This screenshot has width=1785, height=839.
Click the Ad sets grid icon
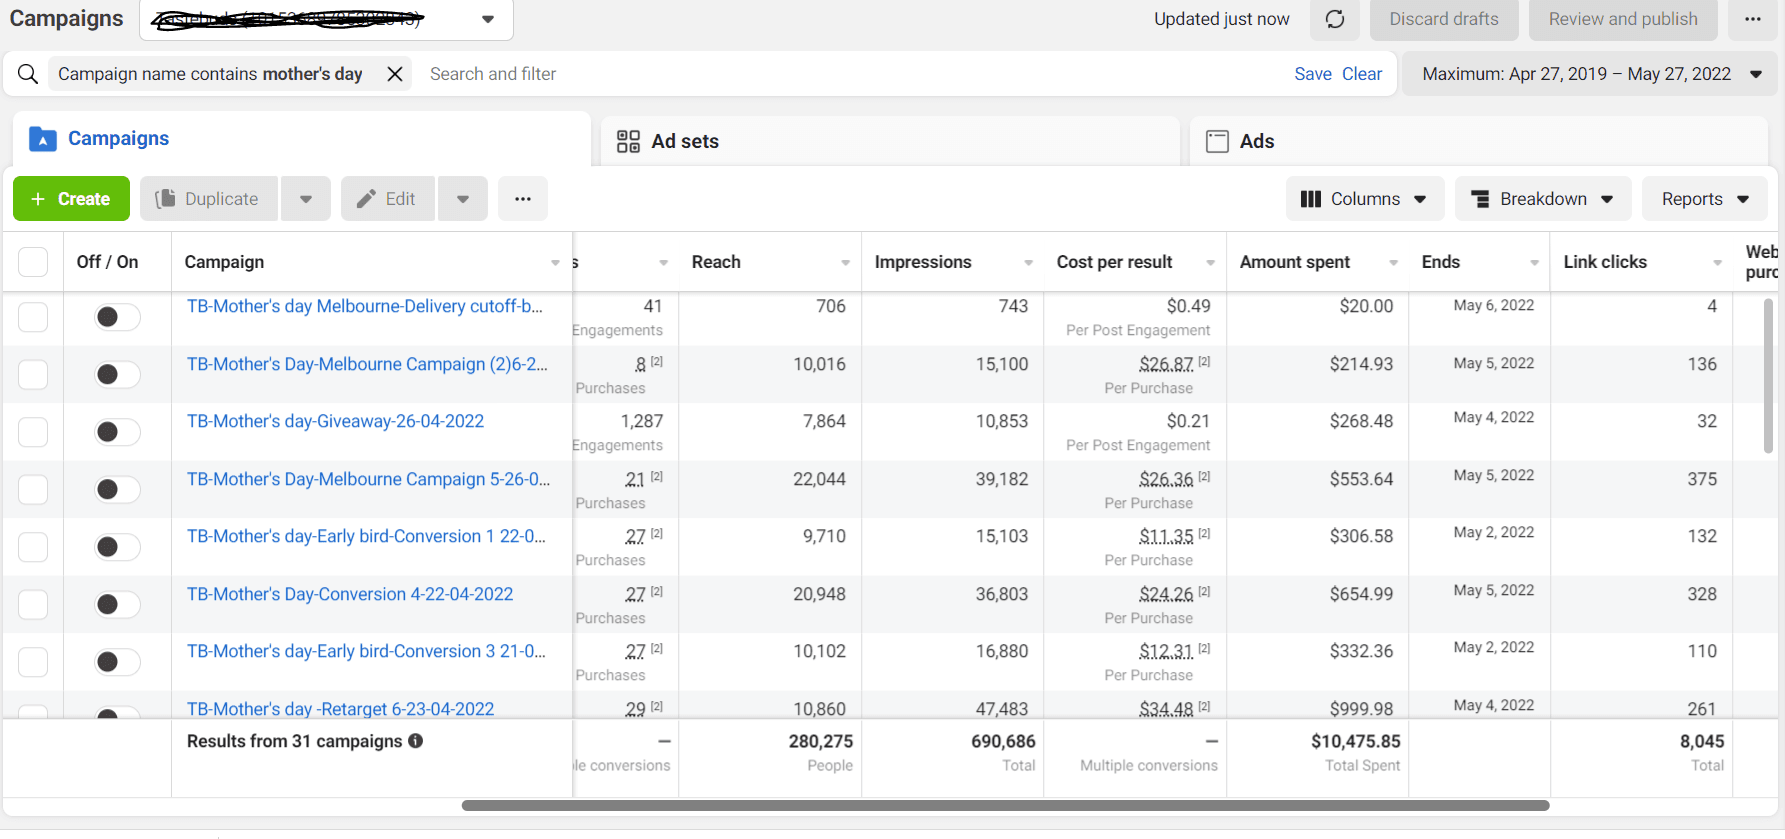tap(628, 141)
